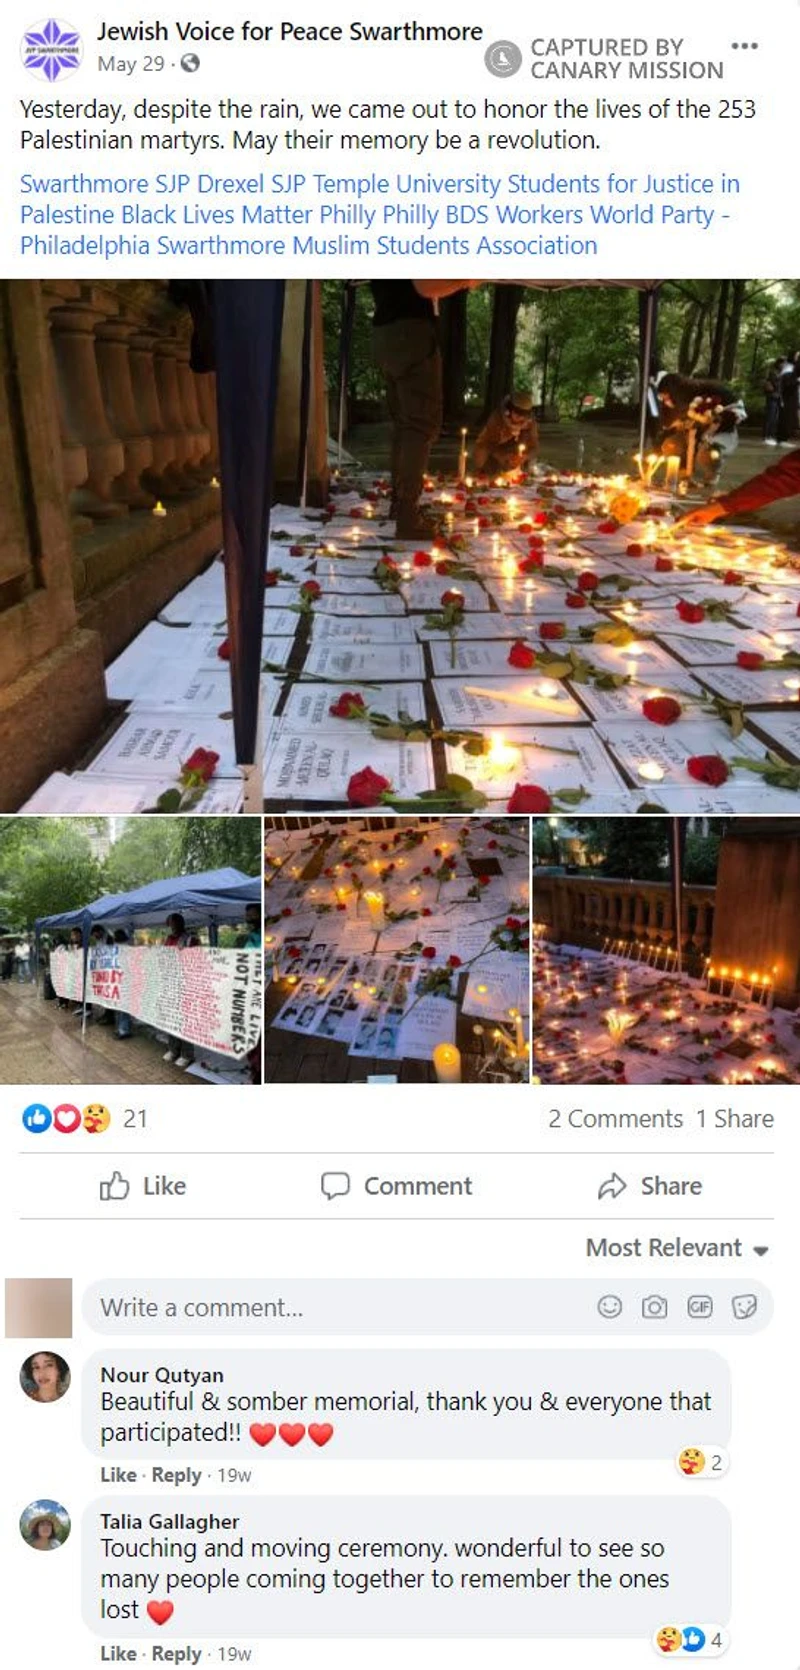The height and width of the screenshot is (1670, 800).
Task: View reactions on Talia Gallagher's comment
Action: pos(689,1640)
